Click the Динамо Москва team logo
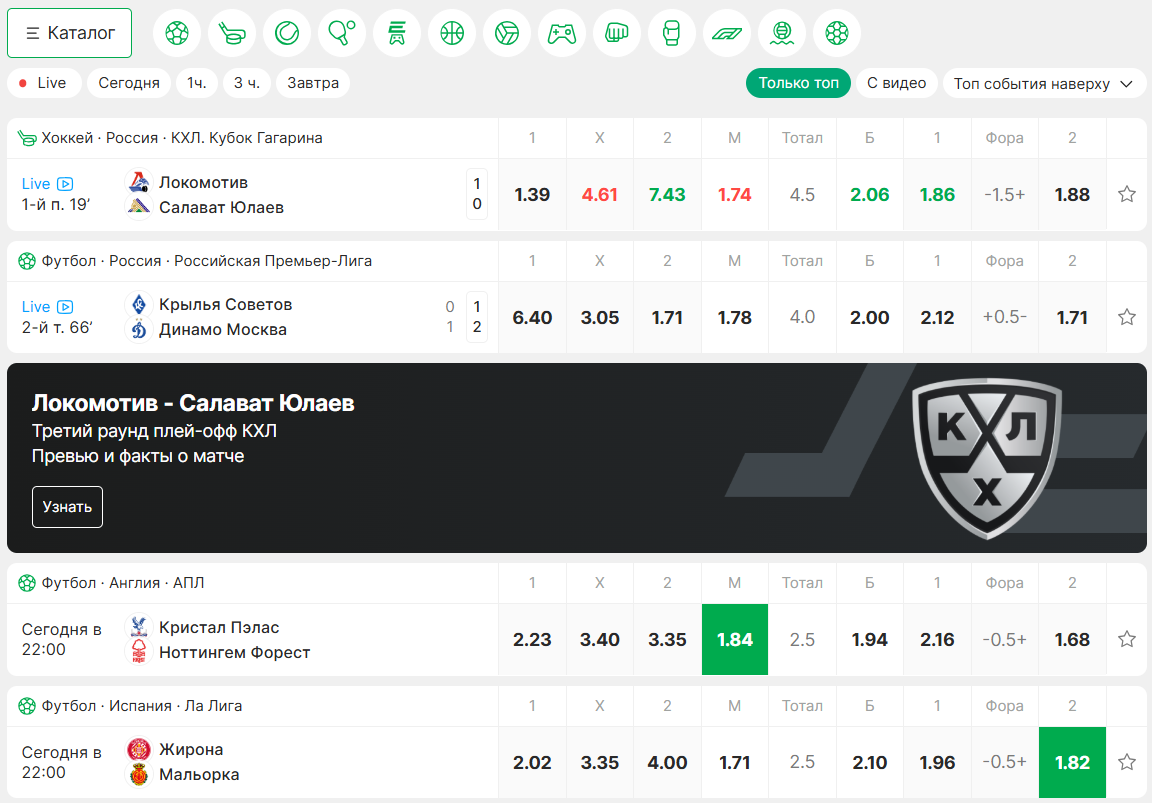Screen dimensions: 1152x803 coord(138,330)
